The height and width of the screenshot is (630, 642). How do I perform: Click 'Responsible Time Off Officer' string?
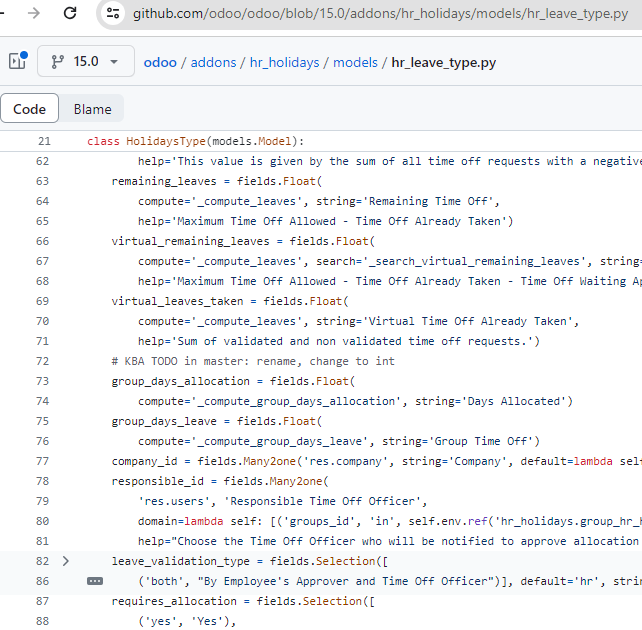pos(322,501)
